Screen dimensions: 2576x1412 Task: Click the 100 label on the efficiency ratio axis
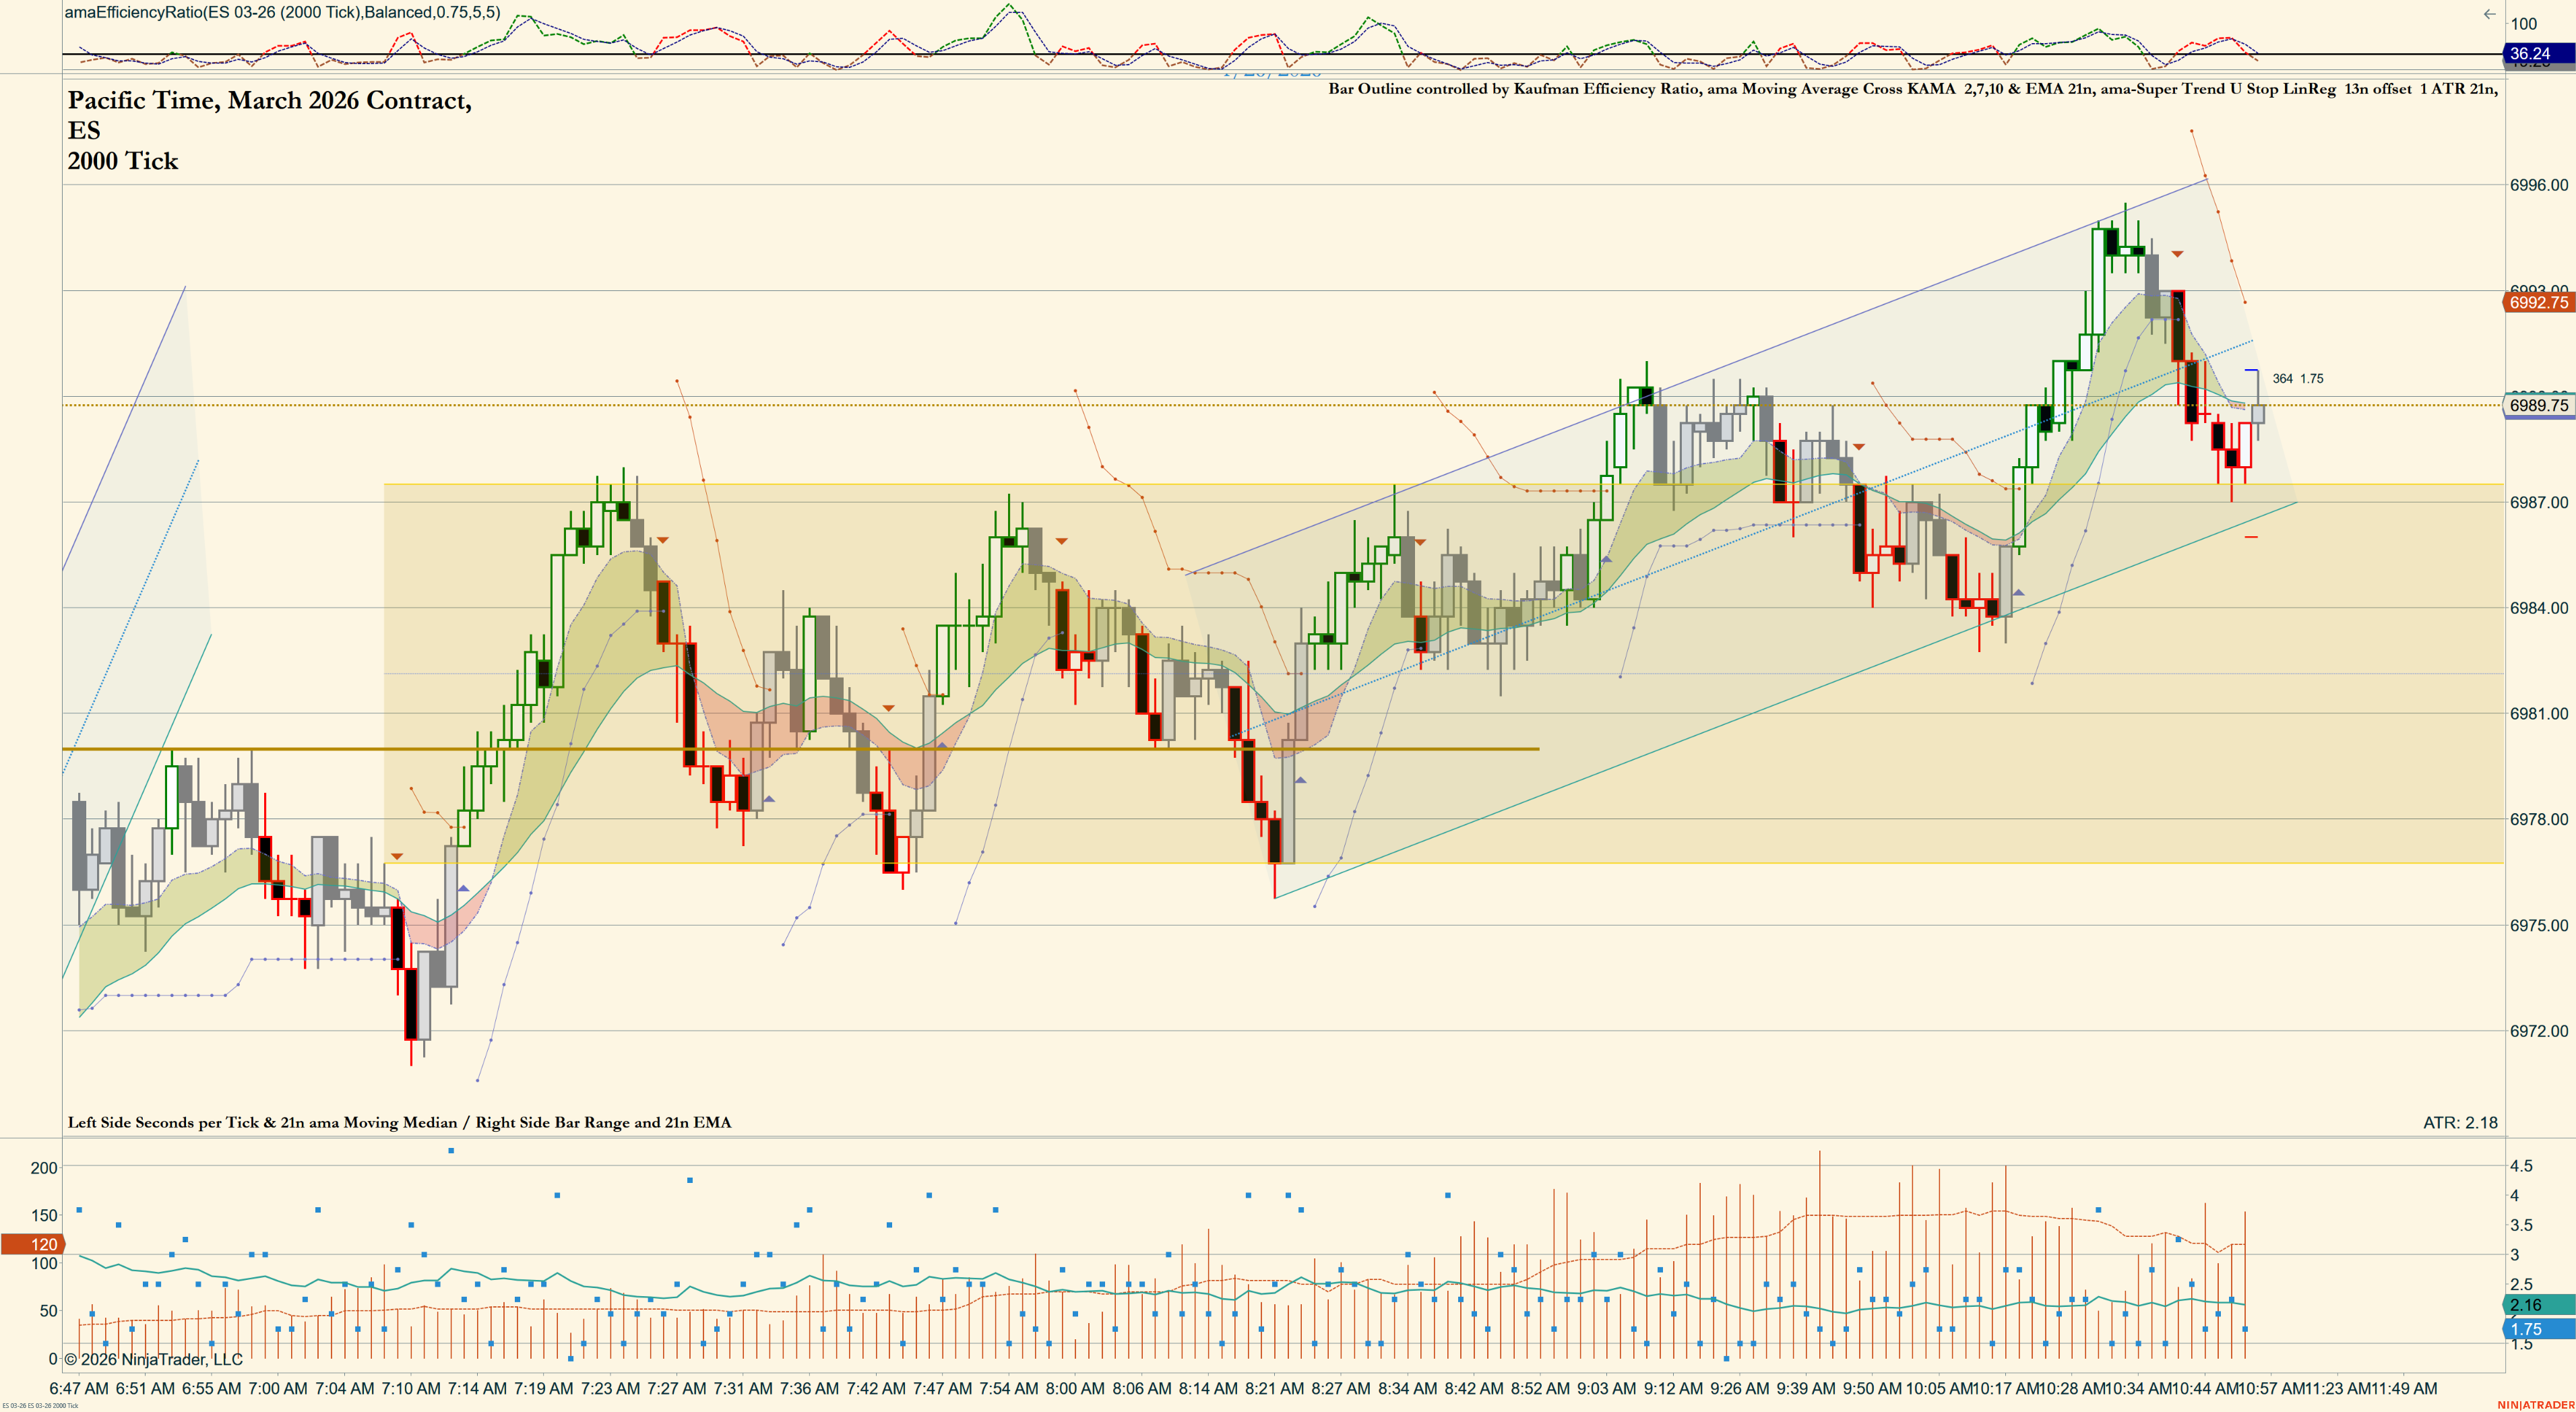click(2523, 24)
